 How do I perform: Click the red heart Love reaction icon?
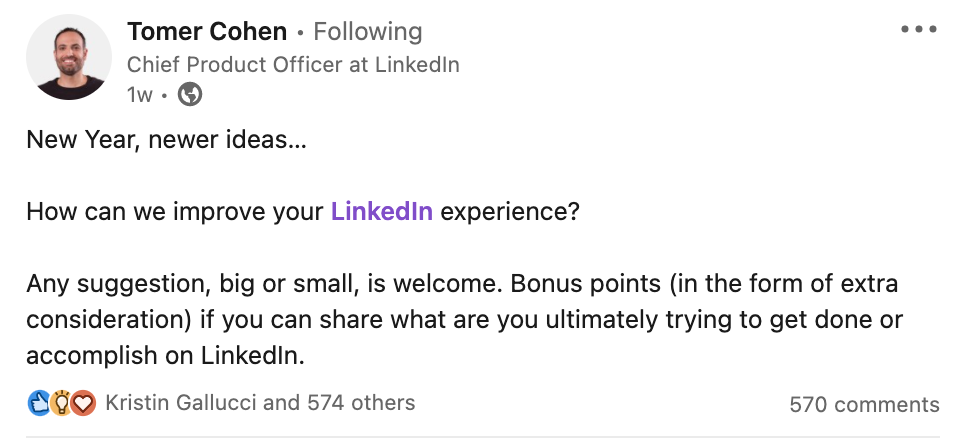click(x=83, y=404)
